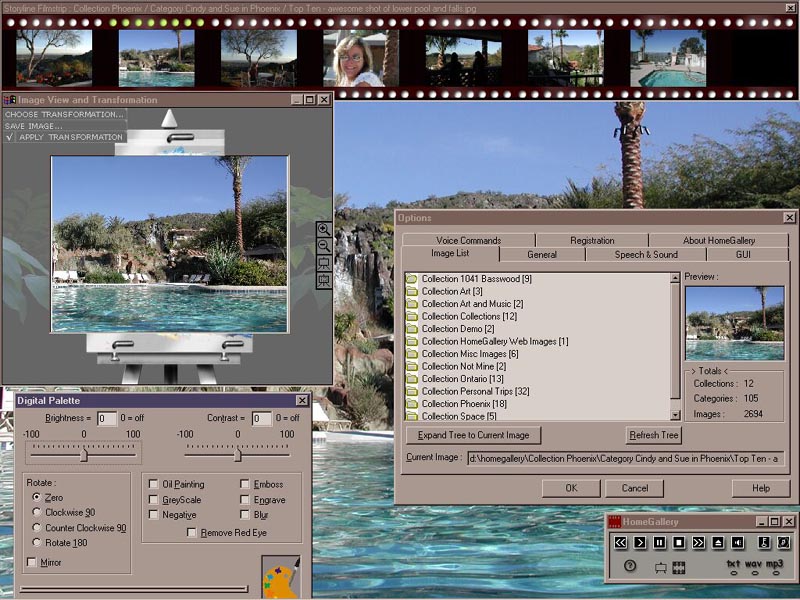Click the rewind double-arrow button in HomeGallery
The height and width of the screenshot is (600, 800).
pyautogui.click(x=620, y=542)
